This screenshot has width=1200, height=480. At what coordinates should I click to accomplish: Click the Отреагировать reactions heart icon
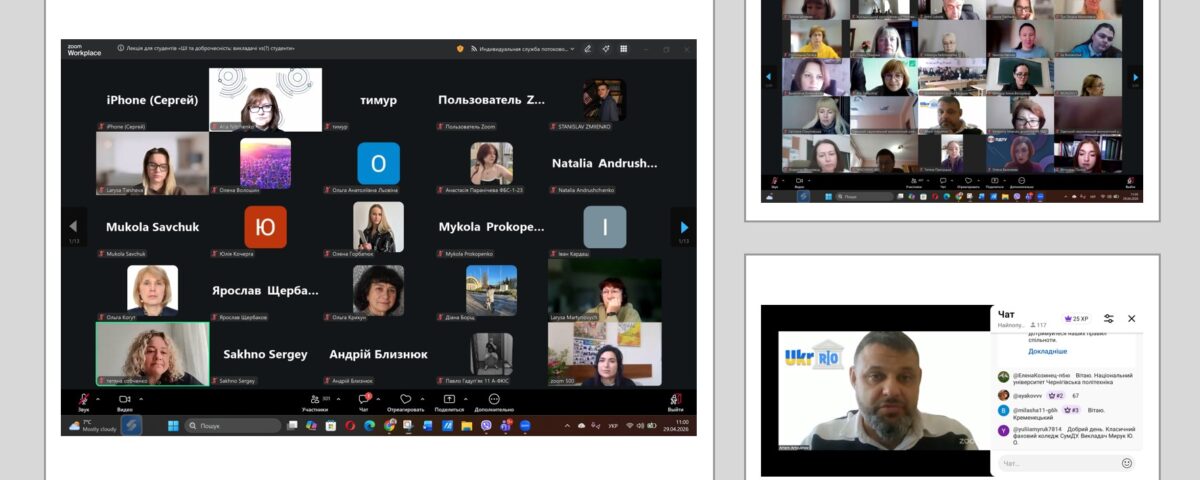406,399
